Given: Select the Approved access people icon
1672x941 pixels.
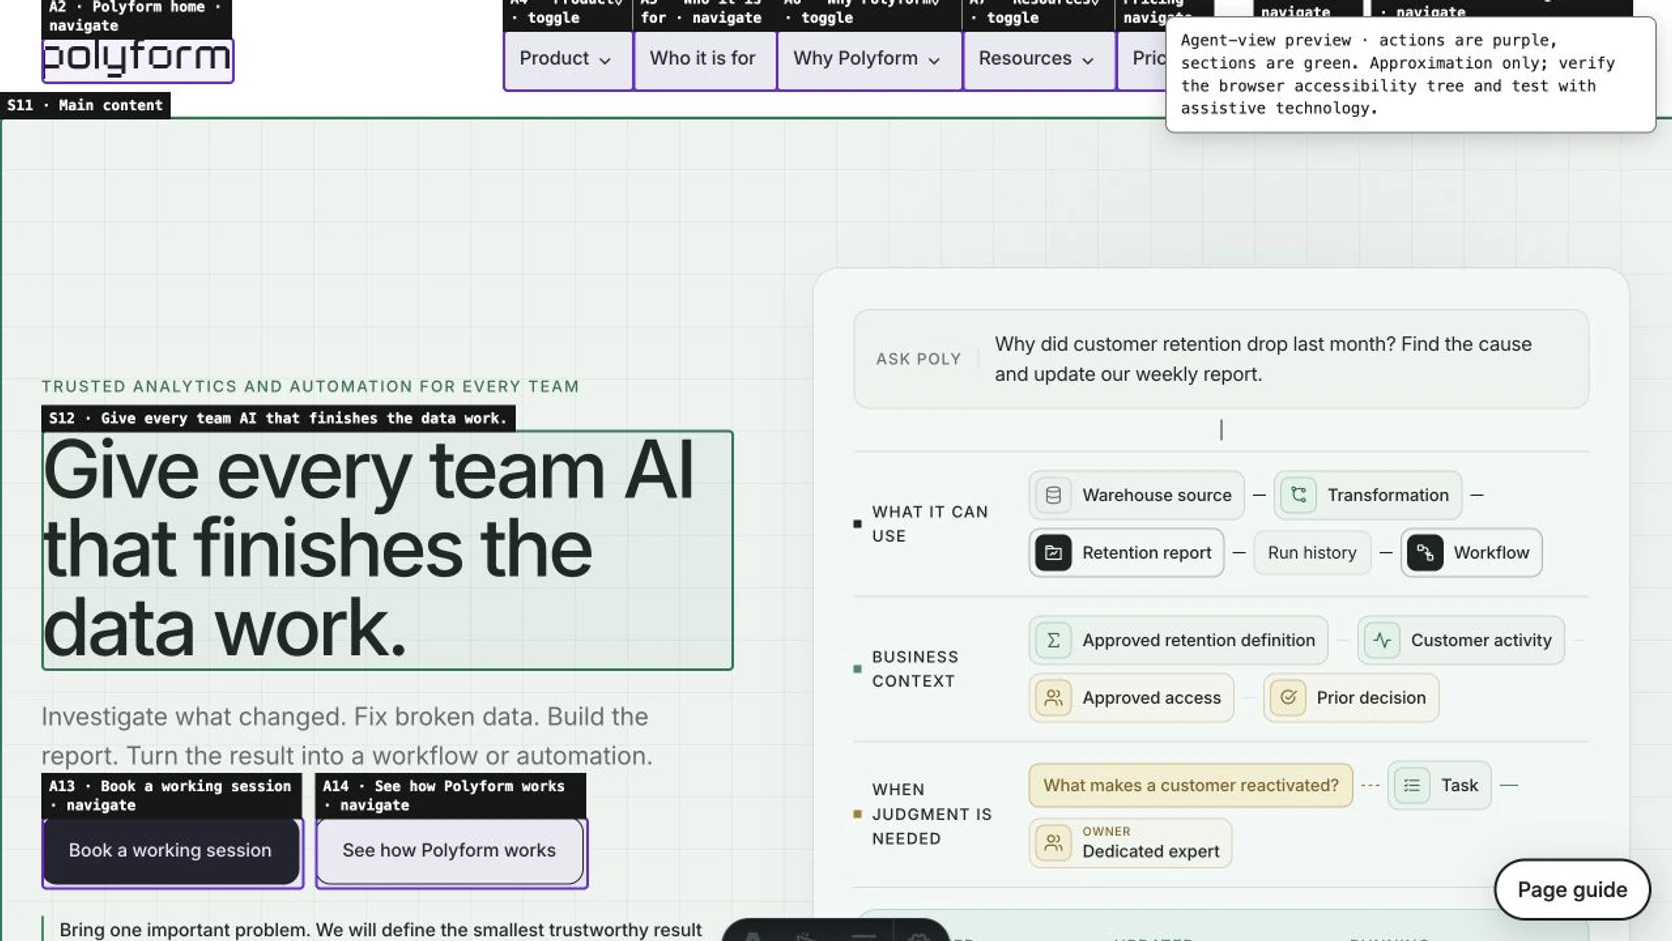Looking at the screenshot, I should coord(1053,698).
